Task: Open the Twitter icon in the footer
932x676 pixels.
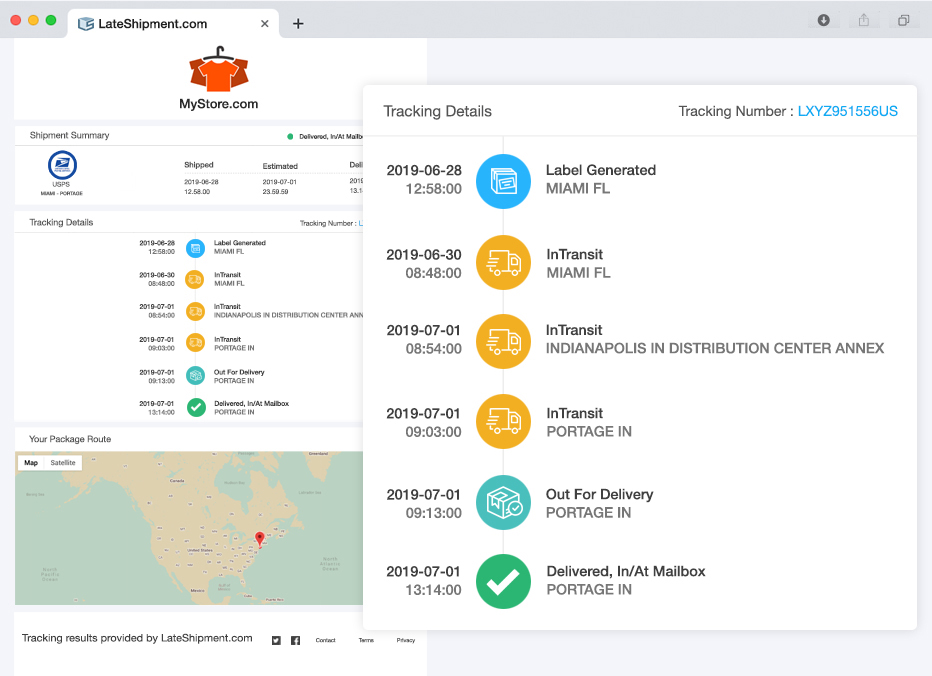Action: (276, 640)
